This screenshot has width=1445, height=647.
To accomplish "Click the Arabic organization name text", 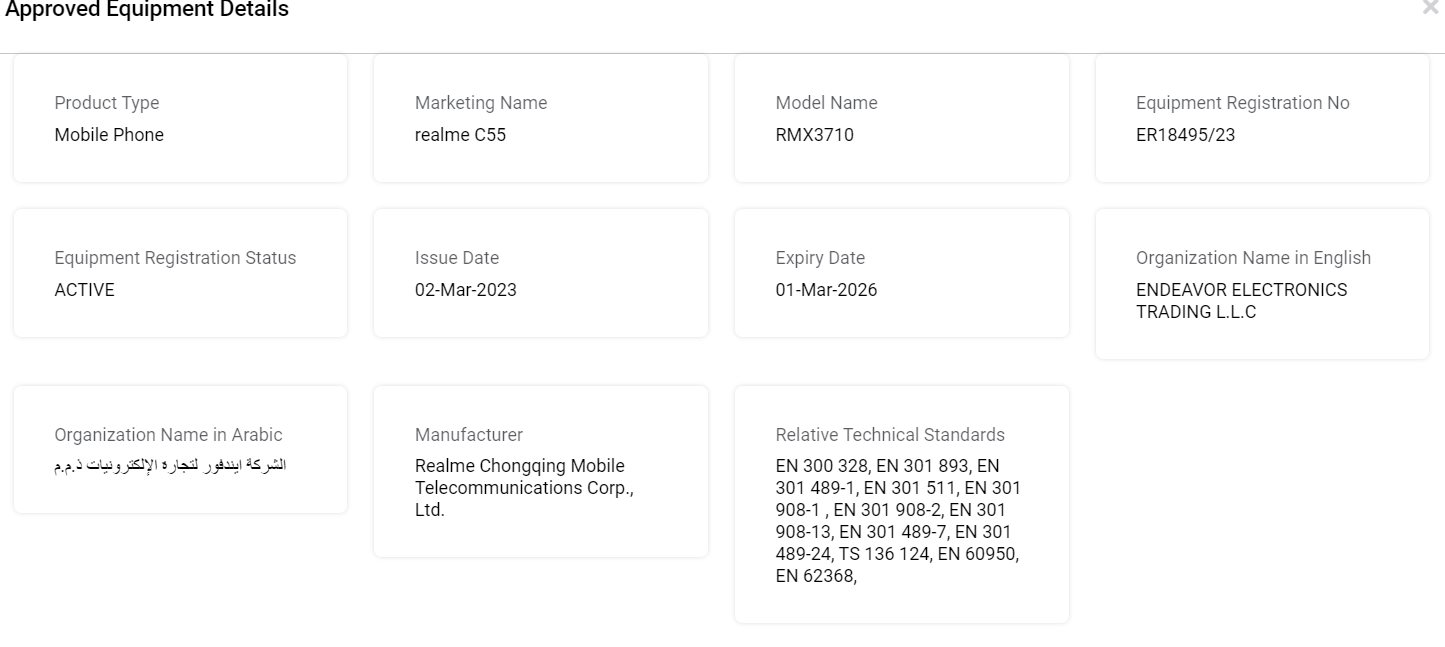I will [171, 466].
